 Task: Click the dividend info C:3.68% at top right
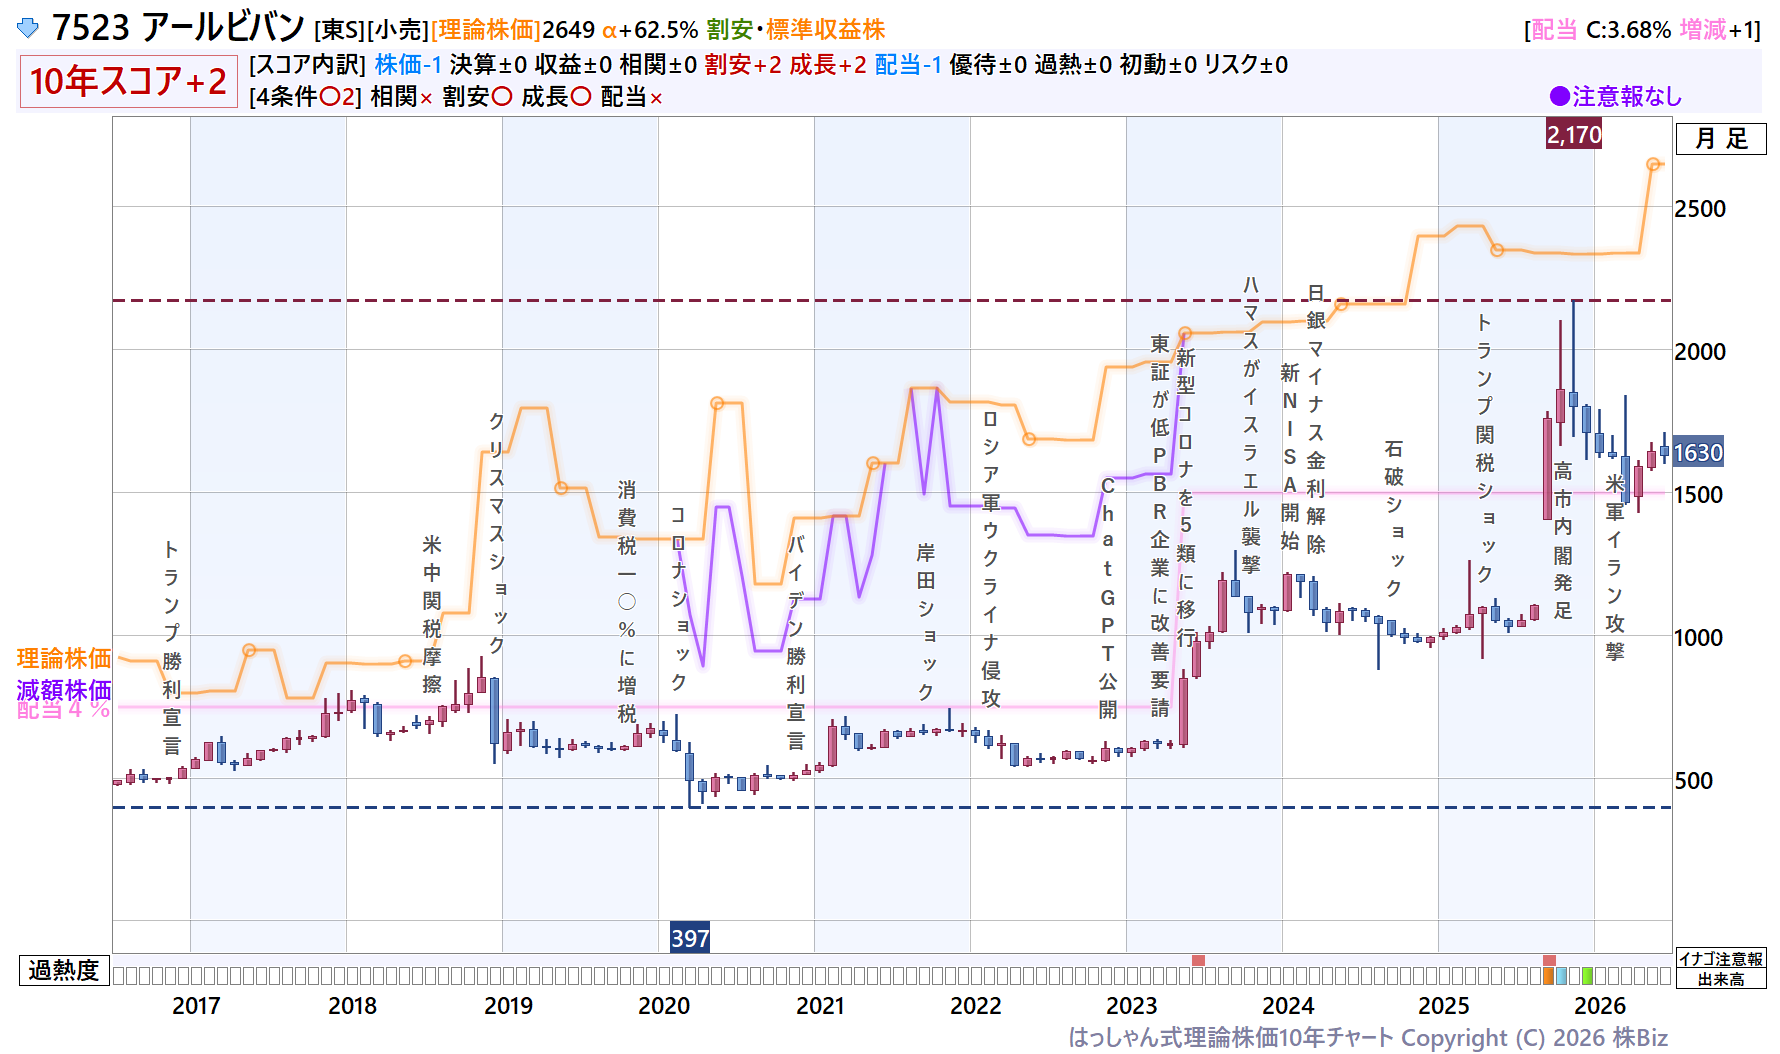(x=1628, y=30)
